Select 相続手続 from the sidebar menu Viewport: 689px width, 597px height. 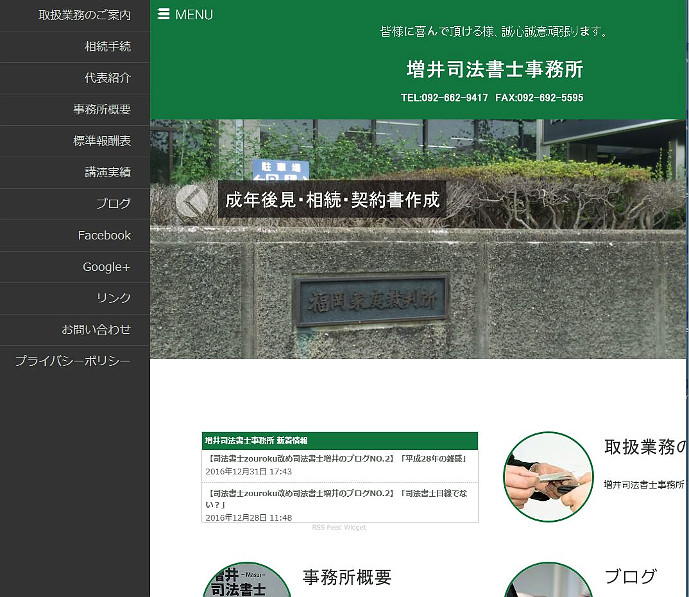point(107,47)
